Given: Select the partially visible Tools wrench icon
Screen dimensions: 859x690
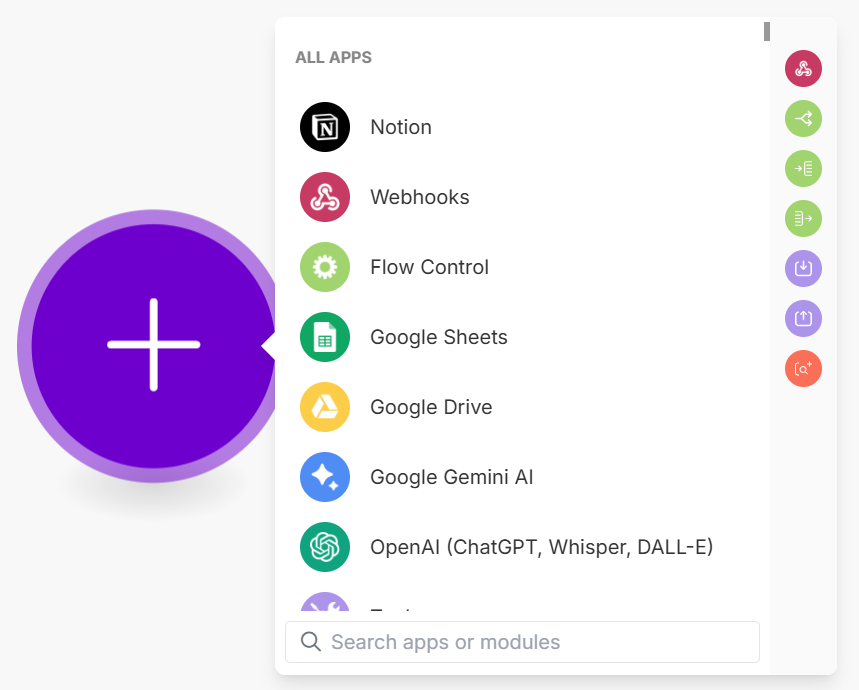Looking at the screenshot, I should [325, 602].
